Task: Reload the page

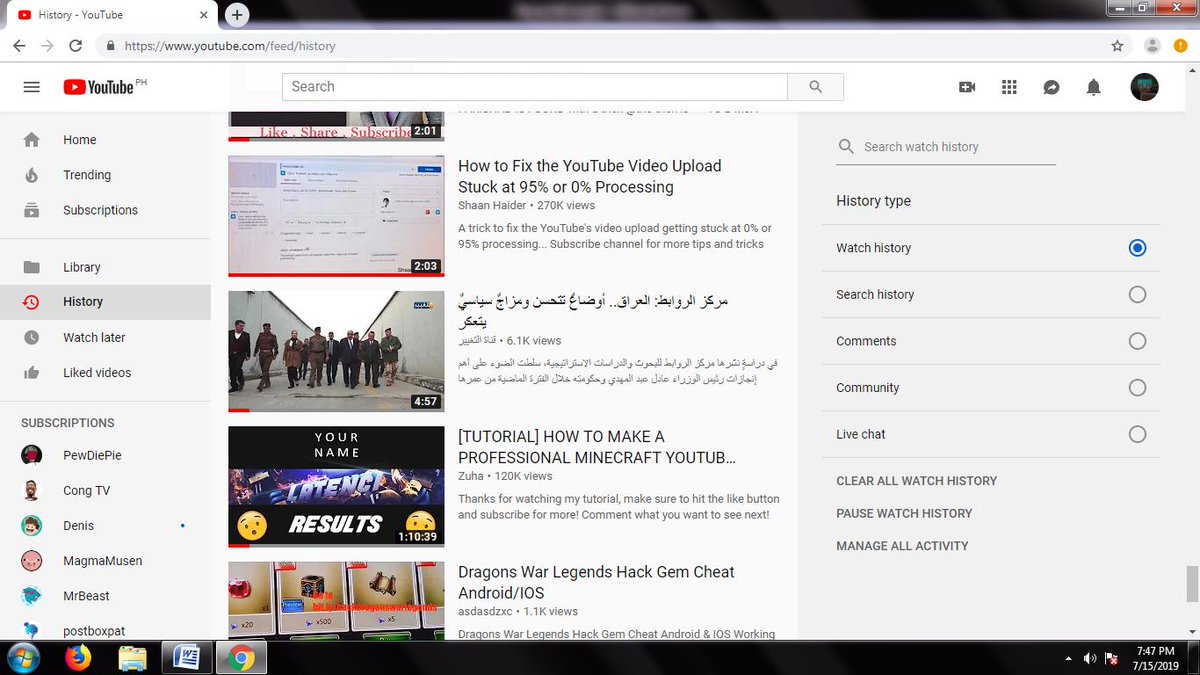Action: click(76, 46)
